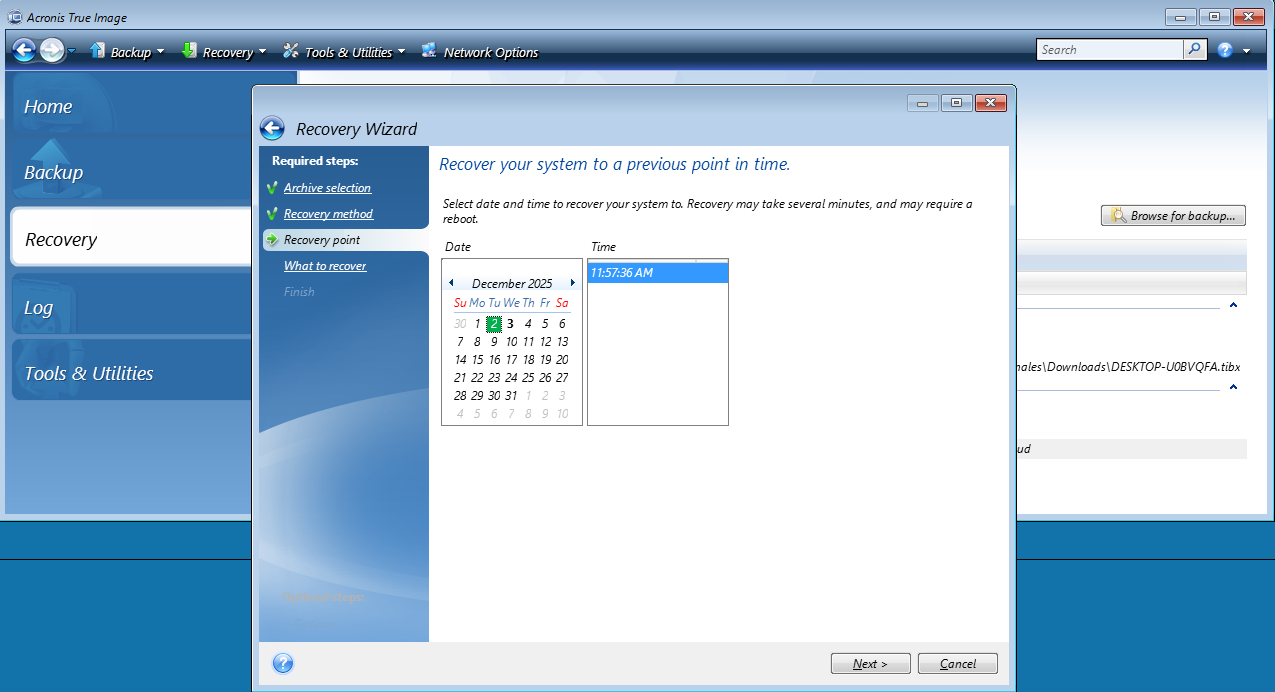Select December 15 in the calendar
This screenshot has height=692, width=1275.
tap(475, 359)
